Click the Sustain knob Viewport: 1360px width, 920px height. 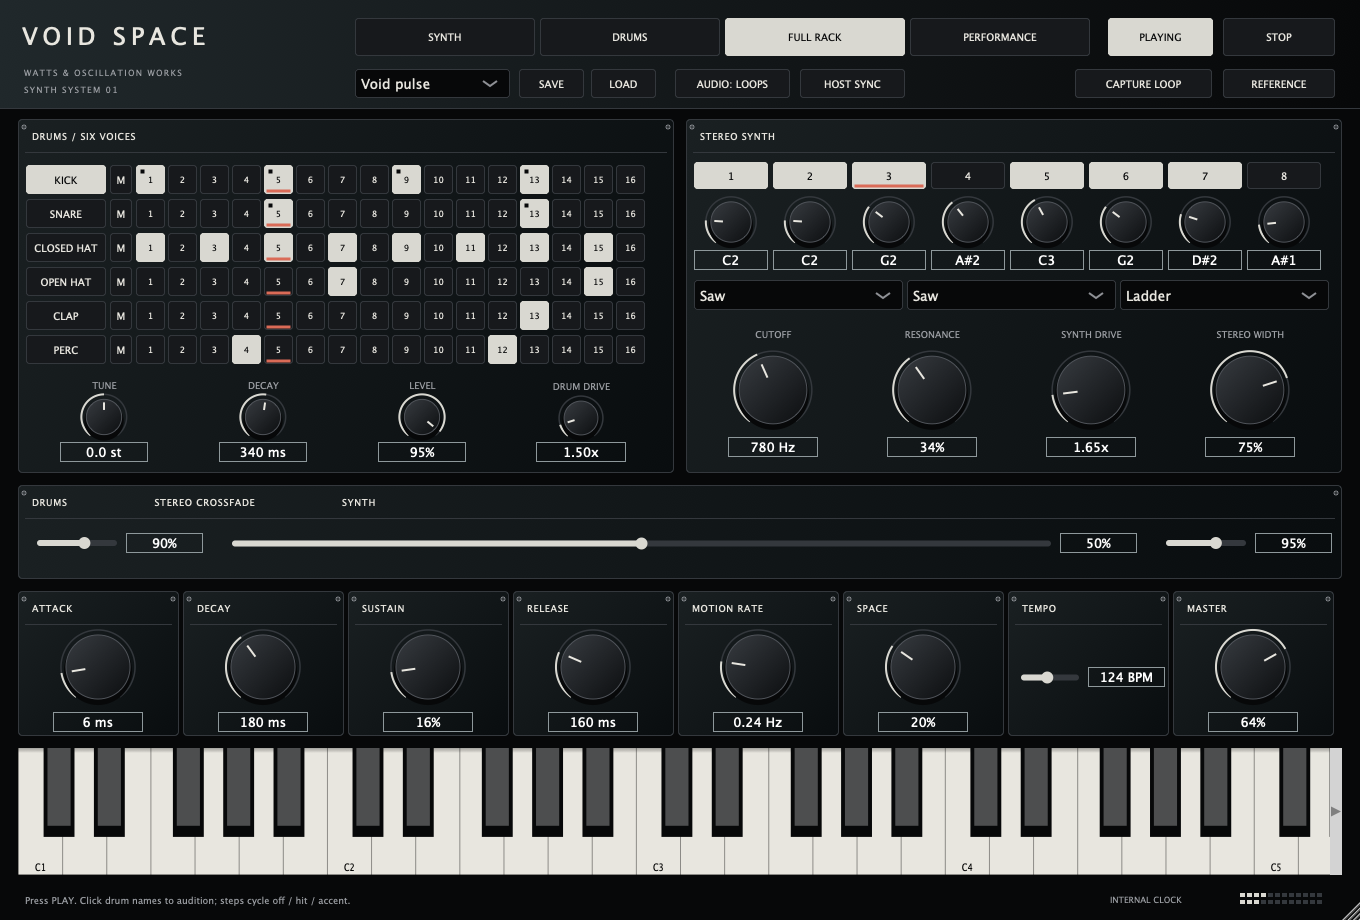coord(428,667)
